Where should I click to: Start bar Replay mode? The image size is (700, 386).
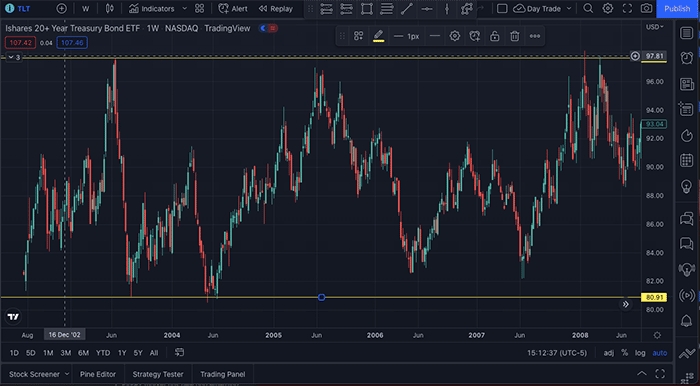276,8
